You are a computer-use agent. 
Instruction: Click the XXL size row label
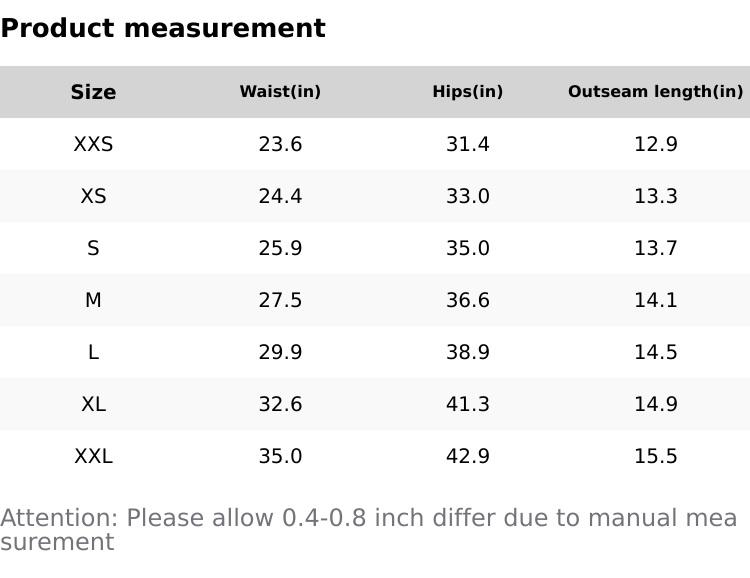coord(93,456)
